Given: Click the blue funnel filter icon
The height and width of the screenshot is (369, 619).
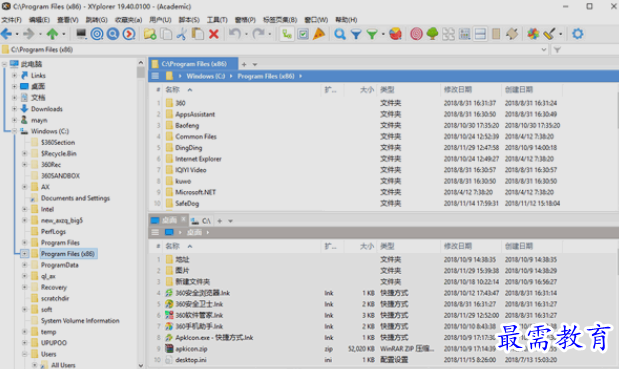Looking at the screenshot, I should (x=356, y=34).
